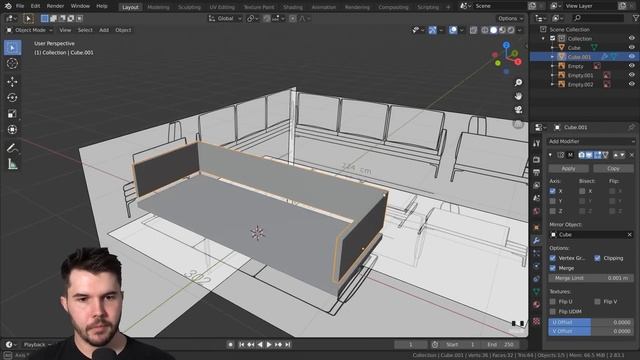Open the View Layer properties tab
640x360 pixels.
537,185
